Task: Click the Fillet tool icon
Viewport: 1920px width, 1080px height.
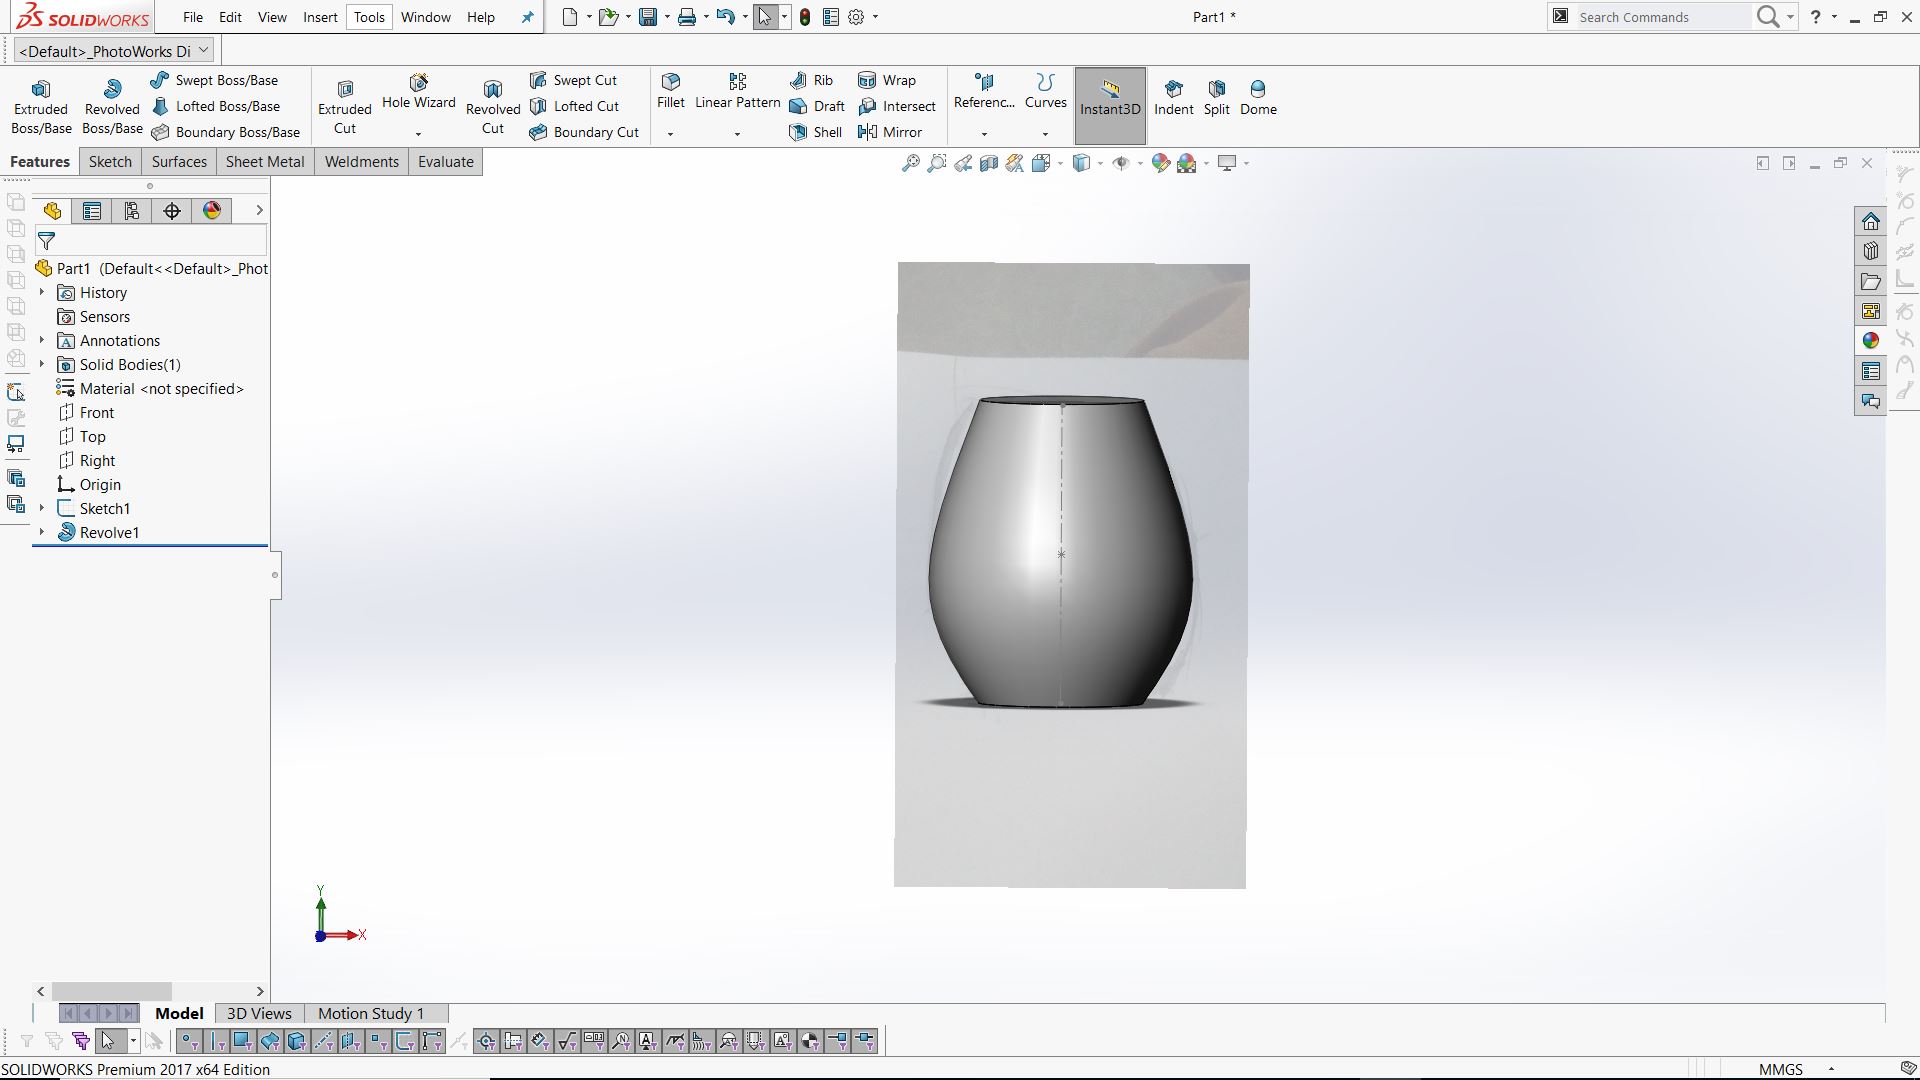Action: (671, 82)
